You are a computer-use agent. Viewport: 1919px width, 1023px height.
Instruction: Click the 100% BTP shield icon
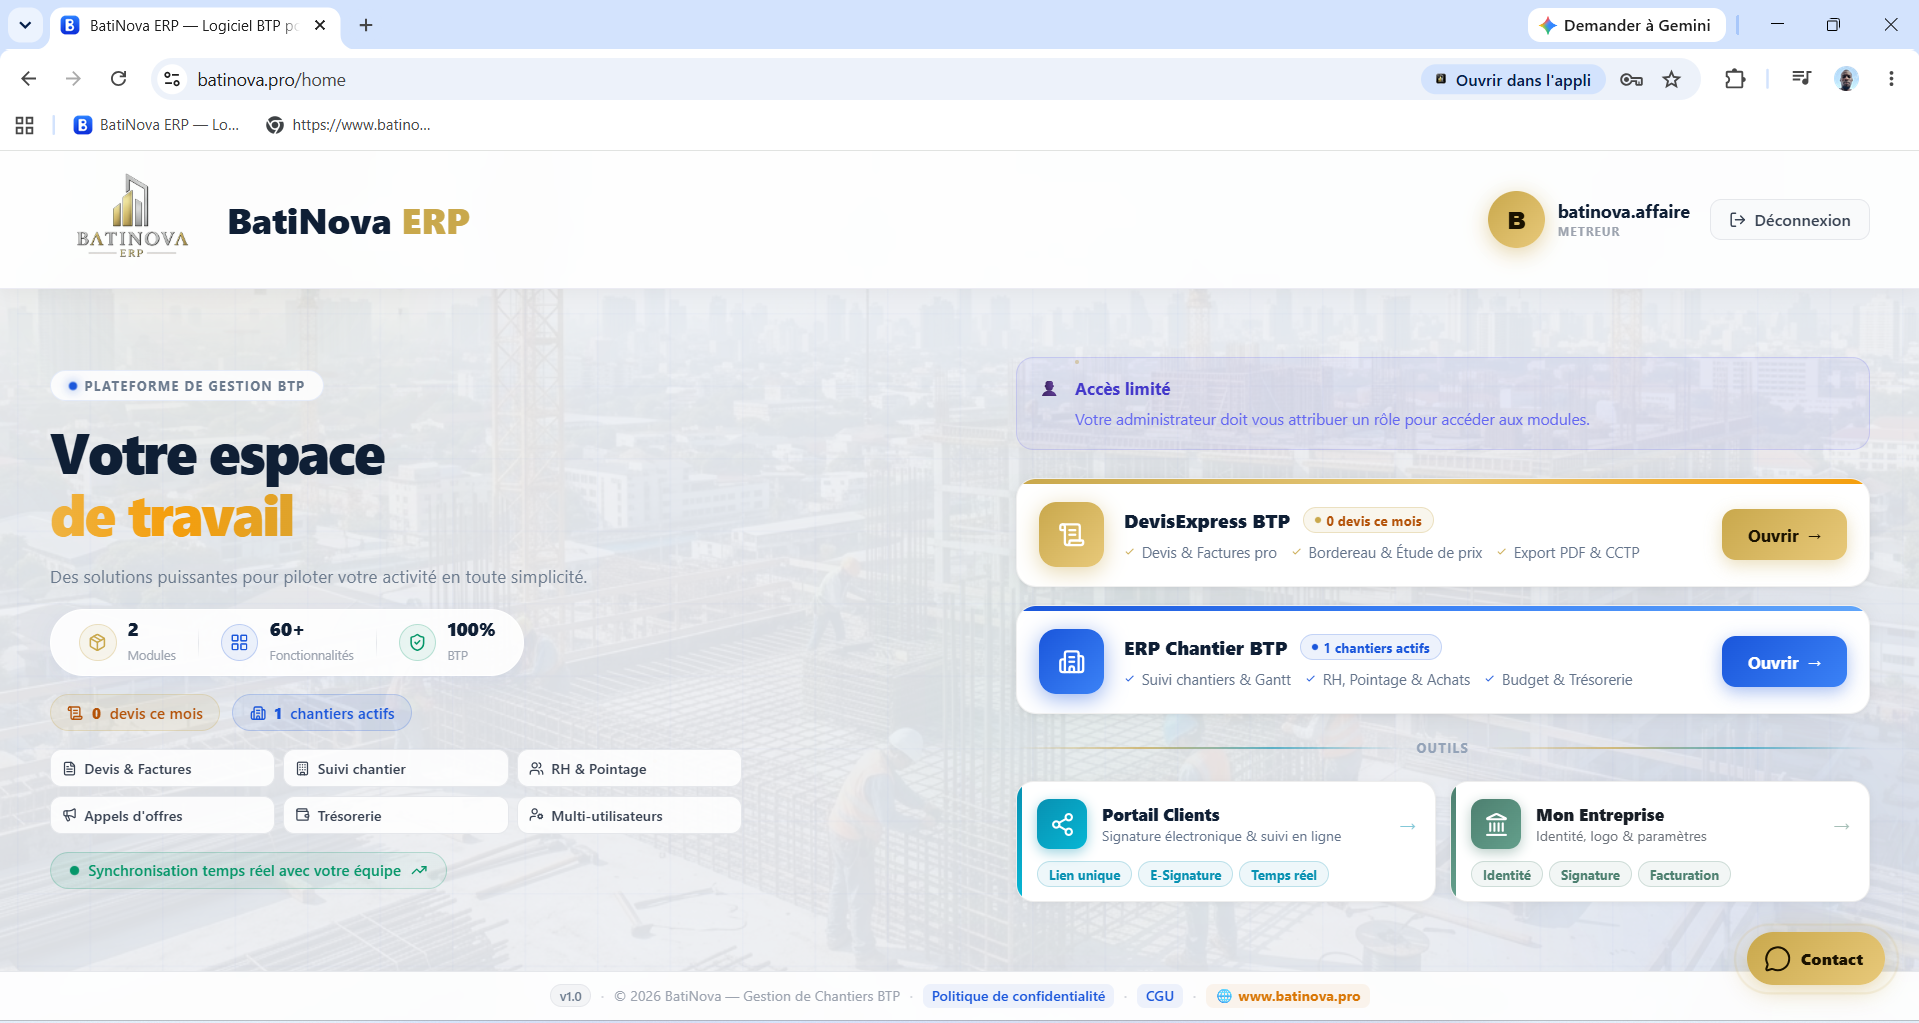pos(417,642)
